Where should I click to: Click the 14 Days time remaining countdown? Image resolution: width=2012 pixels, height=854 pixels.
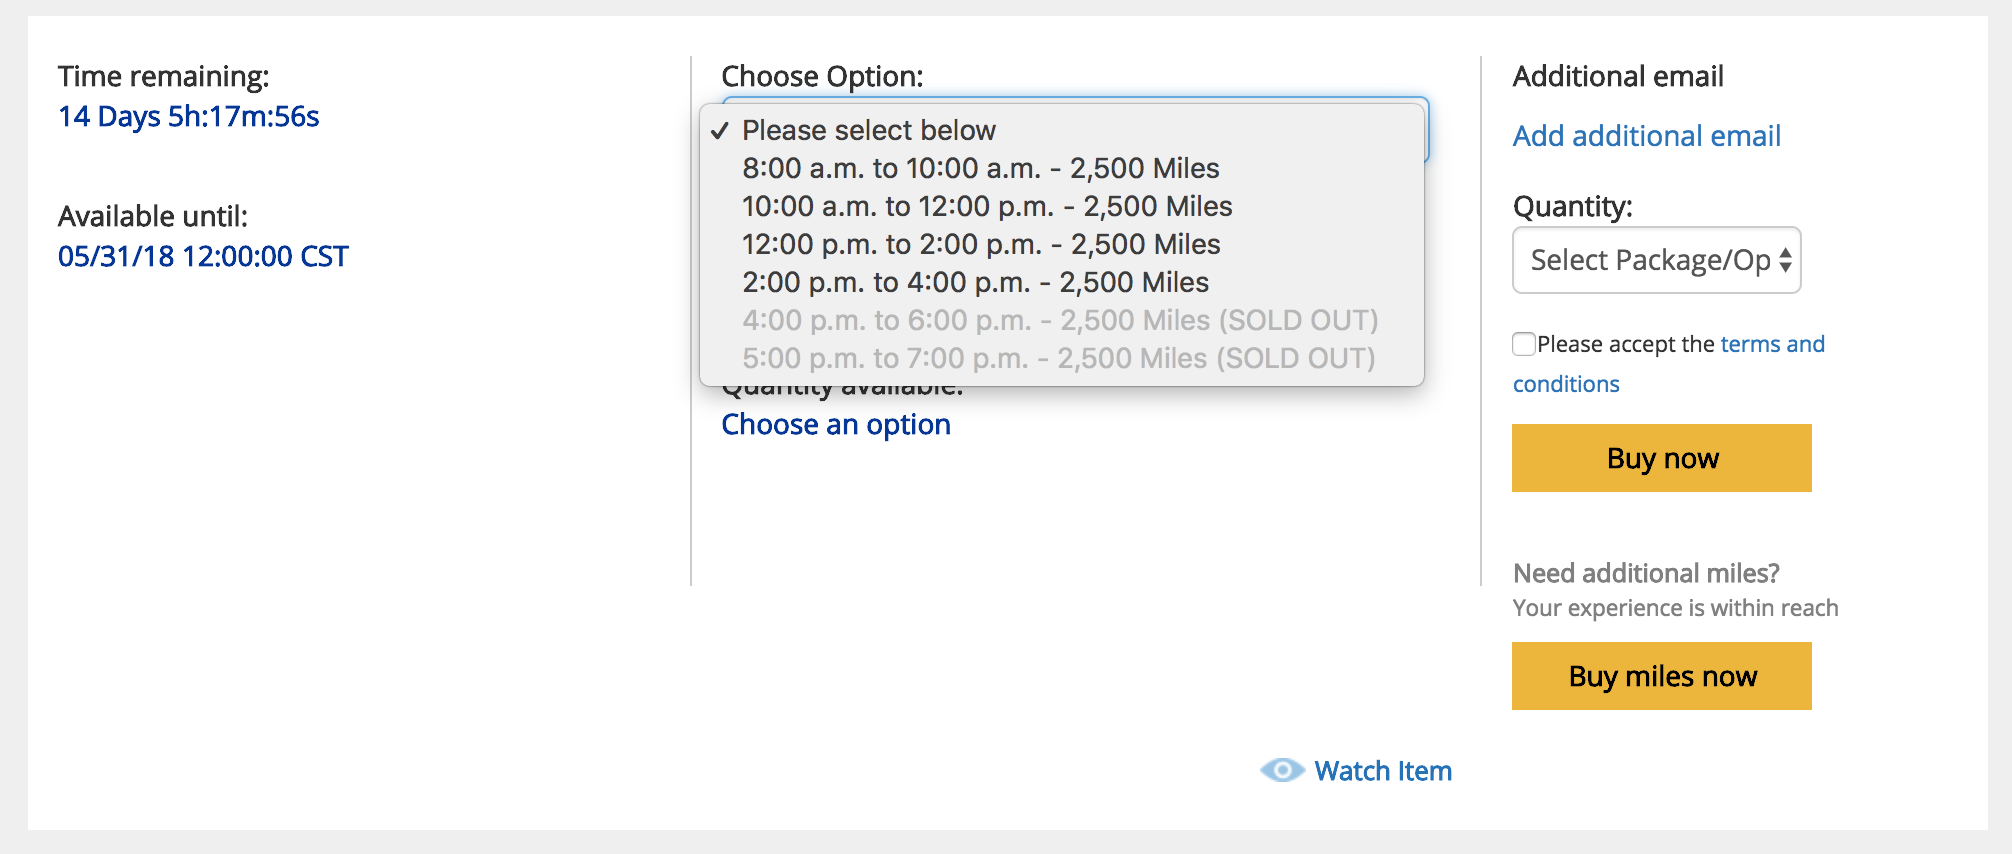[189, 116]
